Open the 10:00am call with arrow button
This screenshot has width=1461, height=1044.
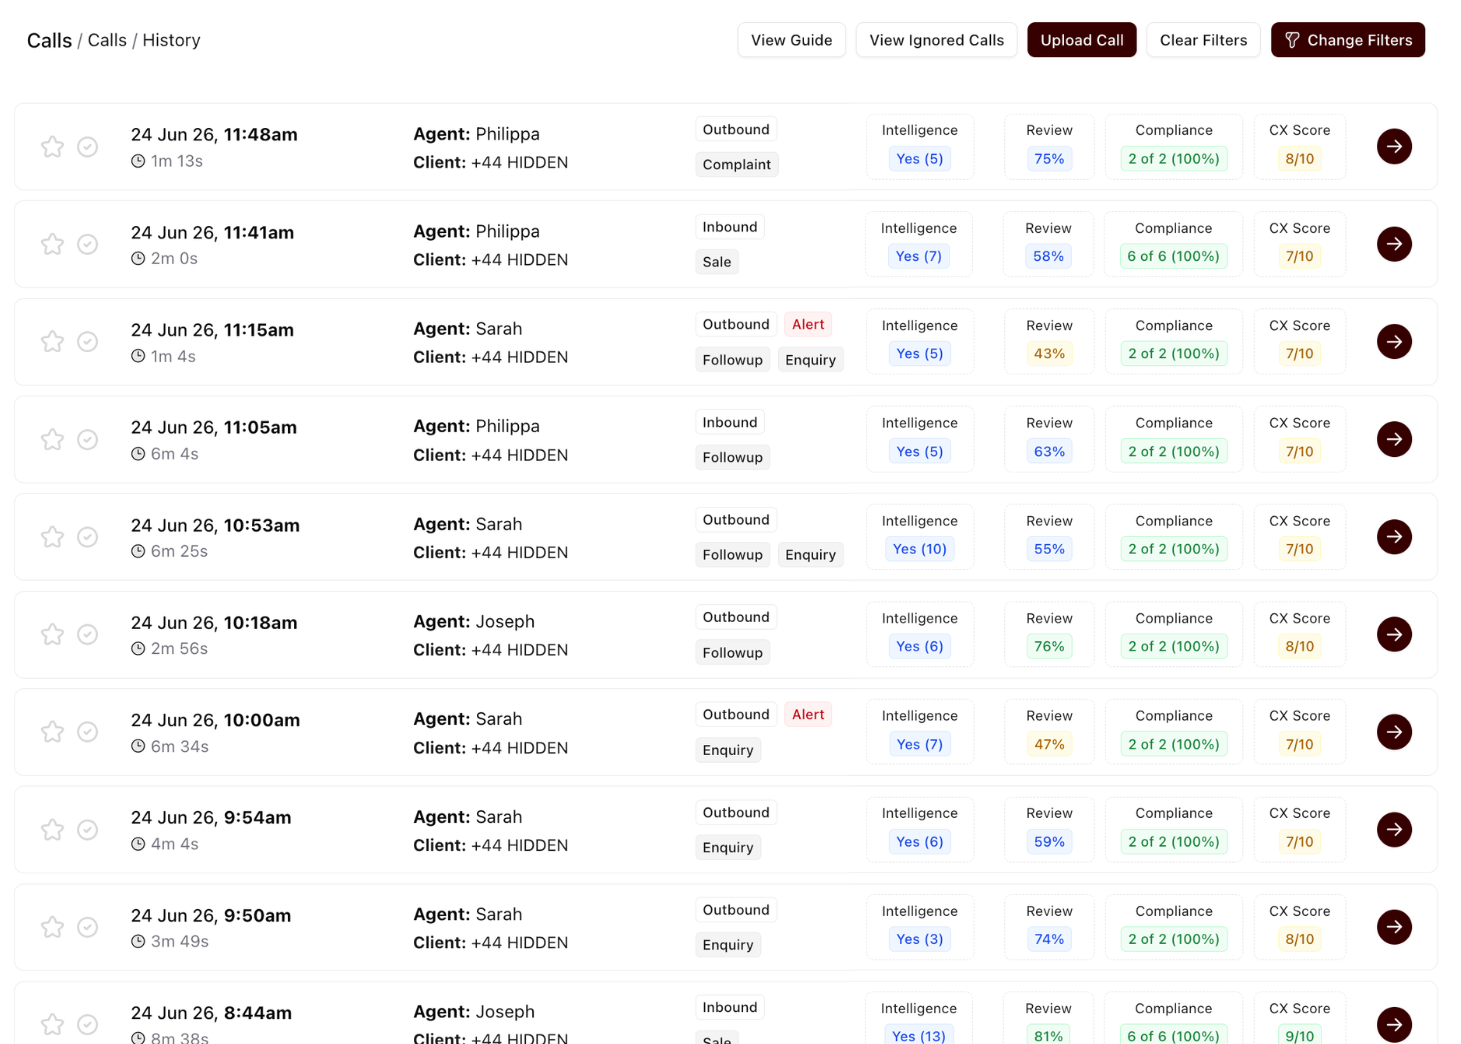point(1394,732)
